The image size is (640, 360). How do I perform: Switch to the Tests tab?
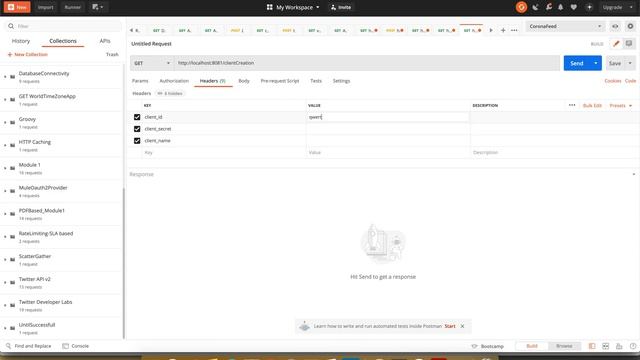(x=316, y=81)
